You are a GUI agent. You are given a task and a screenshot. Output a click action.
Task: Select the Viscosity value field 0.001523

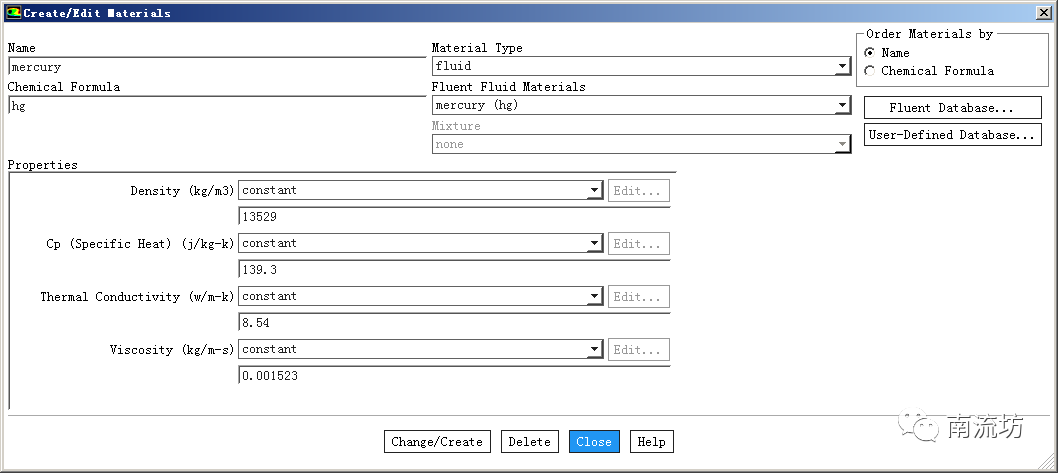[x=454, y=376]
